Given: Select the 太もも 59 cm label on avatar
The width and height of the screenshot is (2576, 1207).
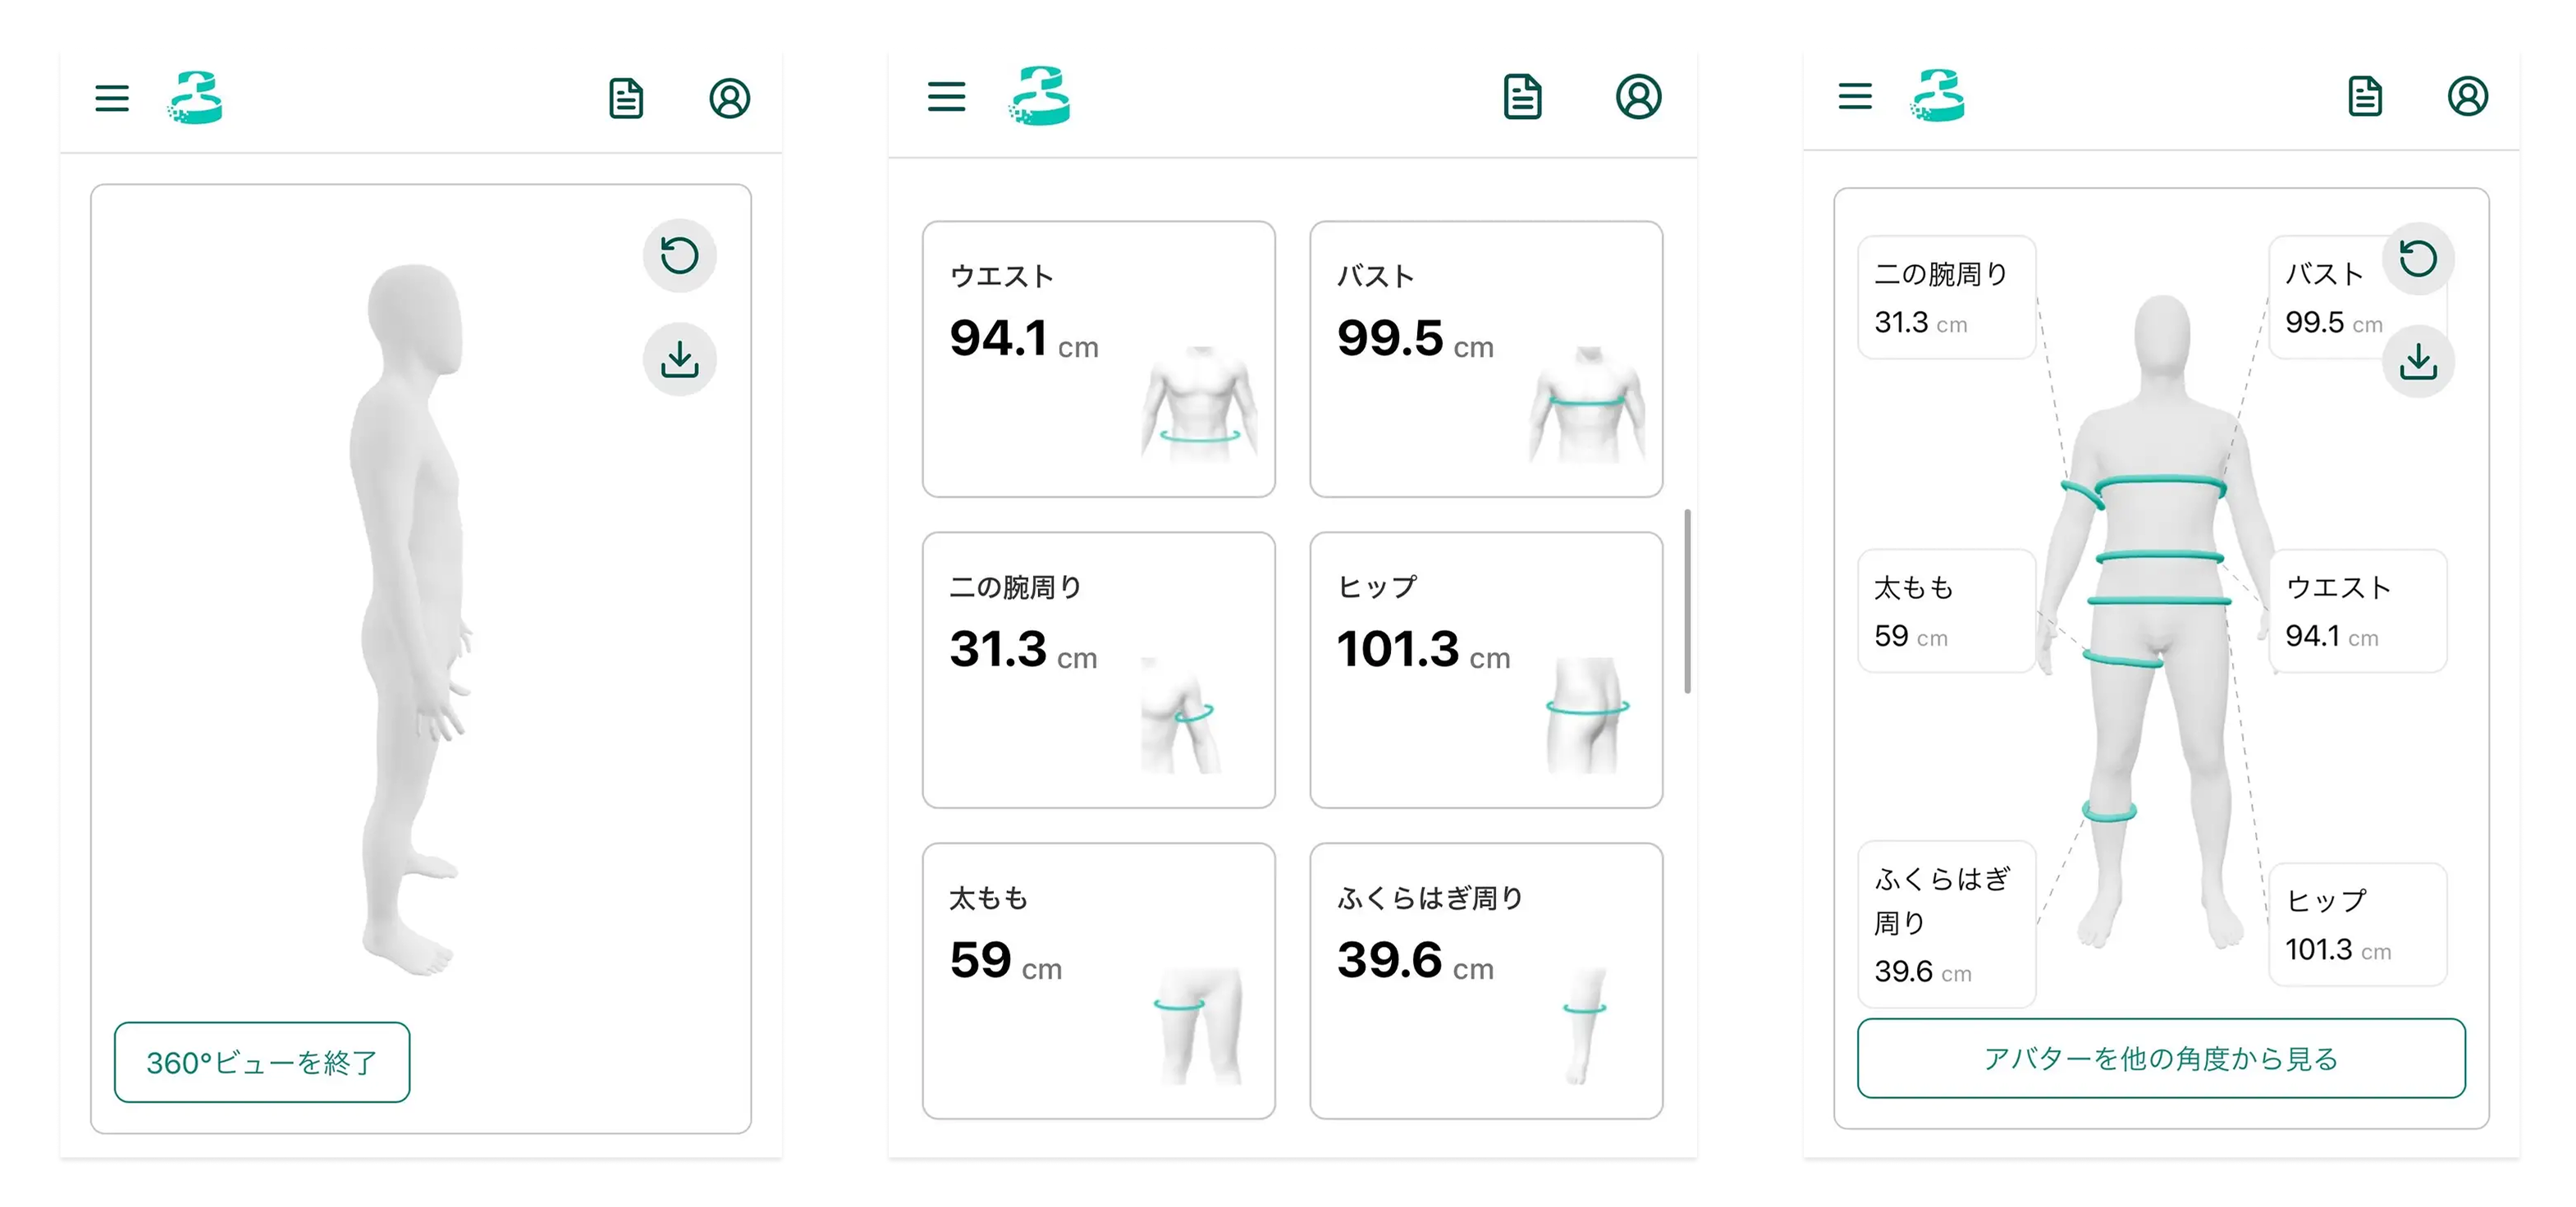Looking at the screenshot, I should pos(1946,610).
